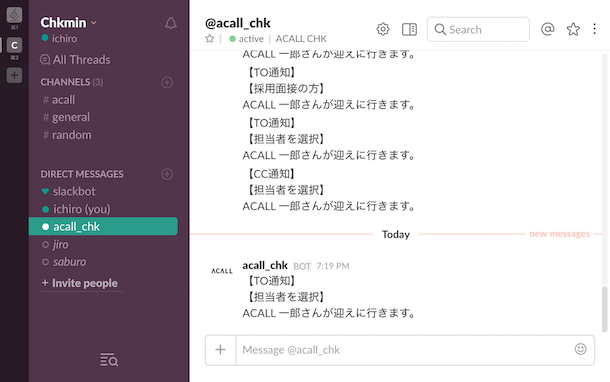Toggle the details pane icon
The height and width of the screenshot is (382, 610).
point(409,29)
